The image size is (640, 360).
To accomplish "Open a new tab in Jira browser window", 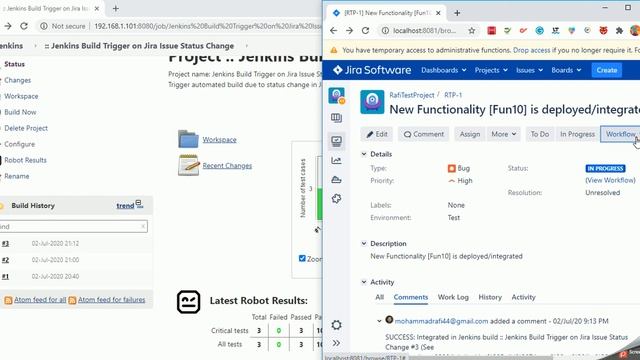I will (x=457, y=13).
